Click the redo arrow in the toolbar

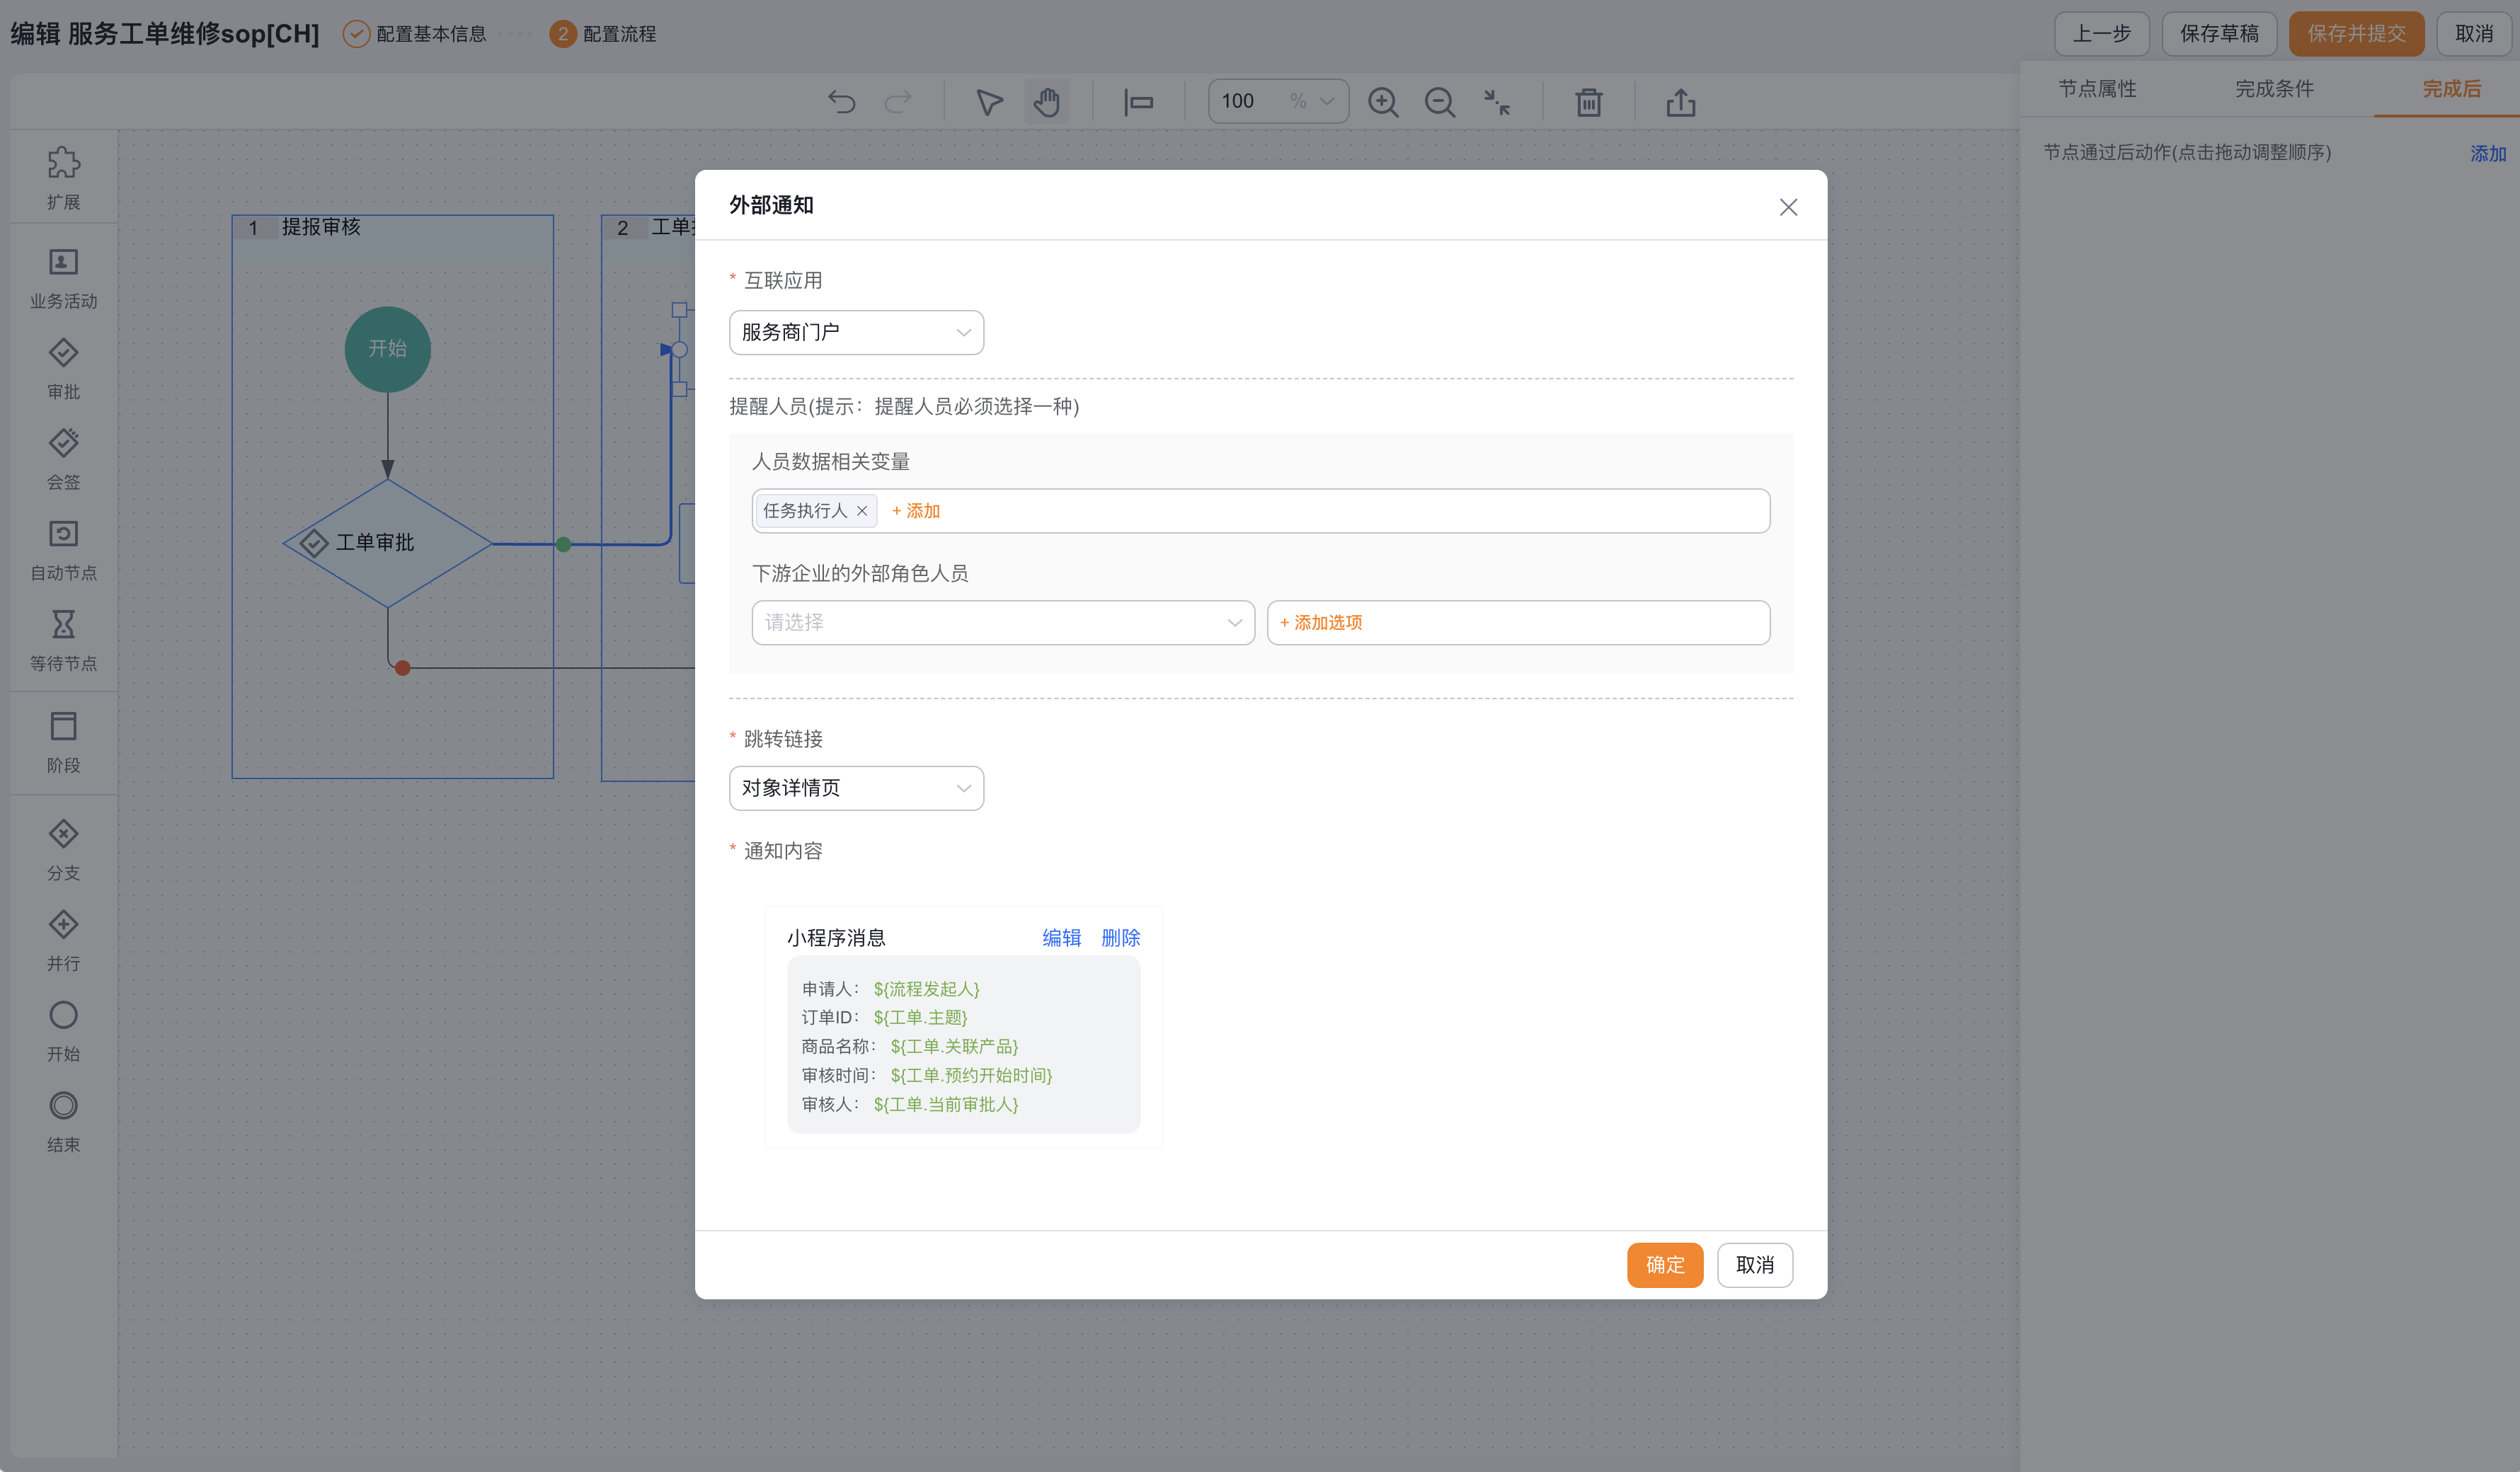tap(898, 102)
